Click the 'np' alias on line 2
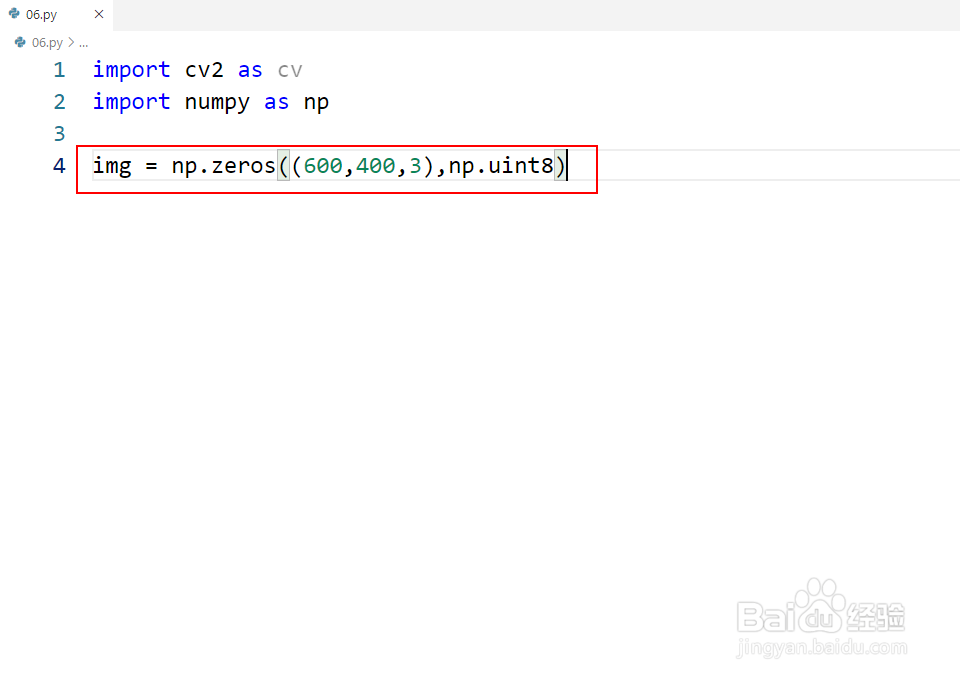This screenshot has height=680, width=960. tap(316, 102)
